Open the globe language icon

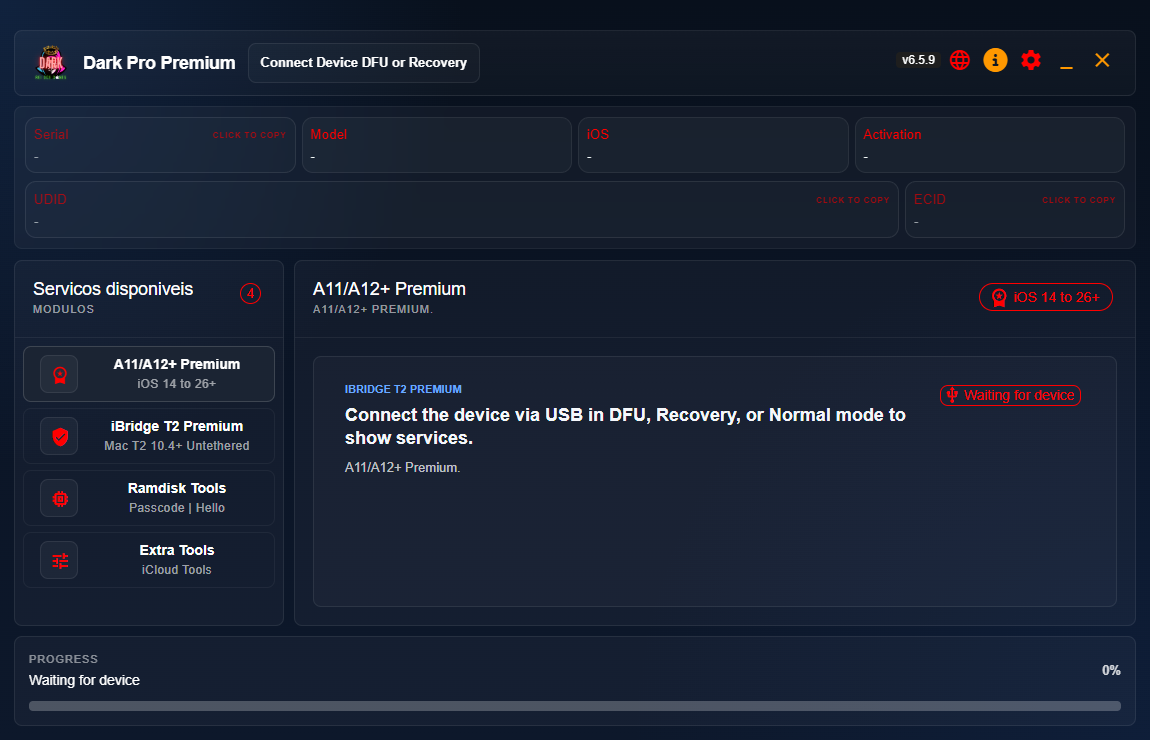coord(959,60)
